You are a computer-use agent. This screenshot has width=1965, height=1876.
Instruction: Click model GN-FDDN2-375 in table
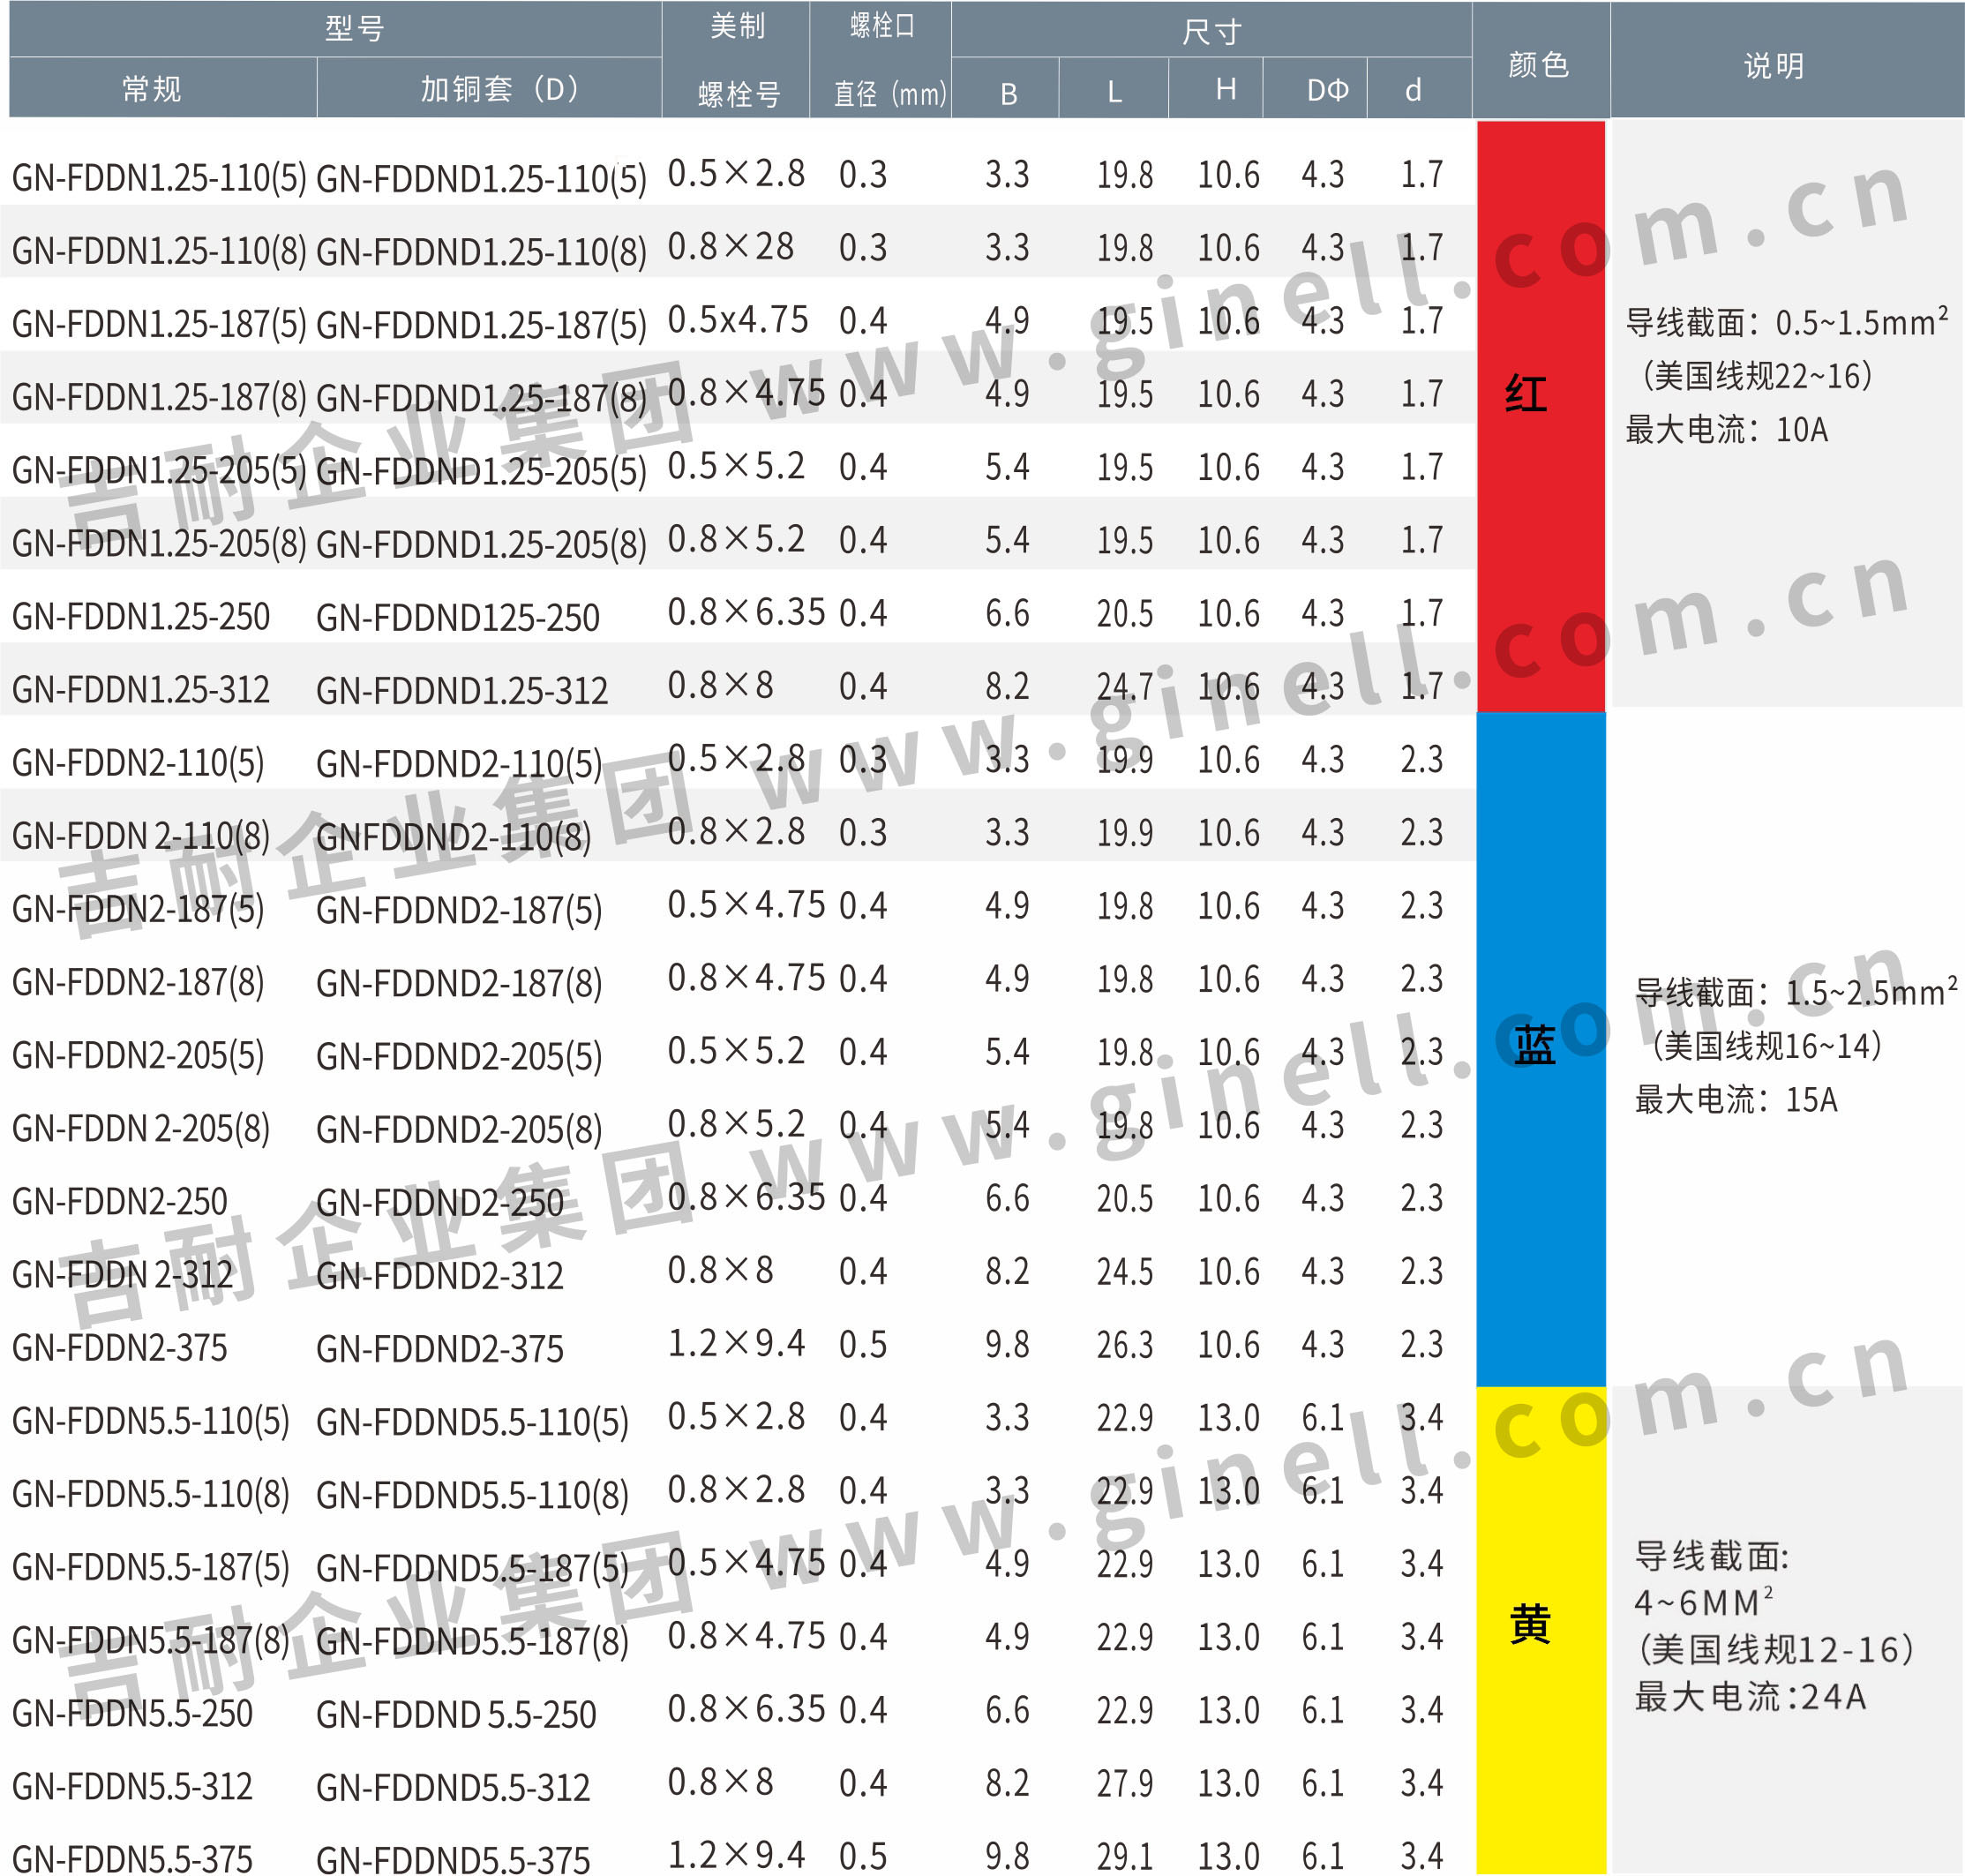(120, 1348)
